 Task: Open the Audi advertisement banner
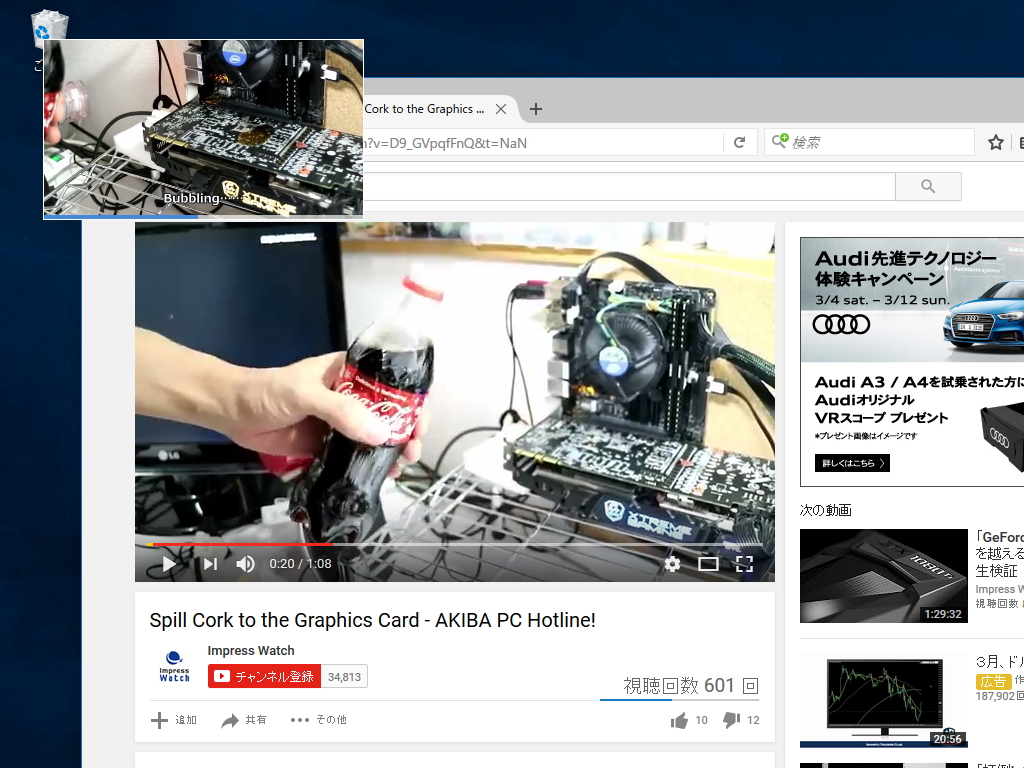point(912,361)
